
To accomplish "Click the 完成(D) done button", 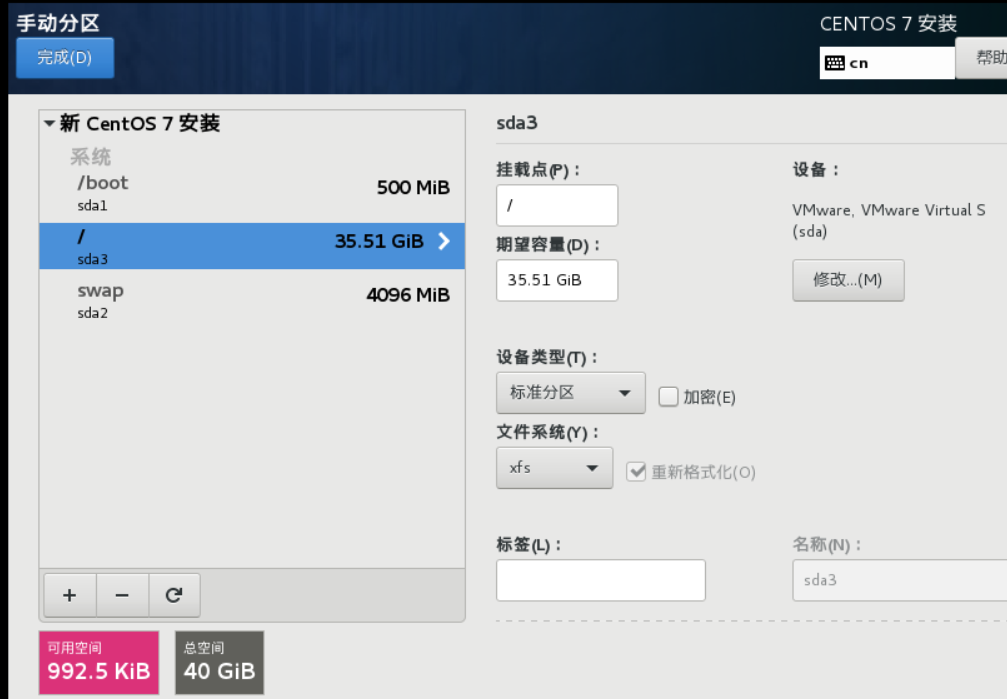I will click(x=65, y=57).
